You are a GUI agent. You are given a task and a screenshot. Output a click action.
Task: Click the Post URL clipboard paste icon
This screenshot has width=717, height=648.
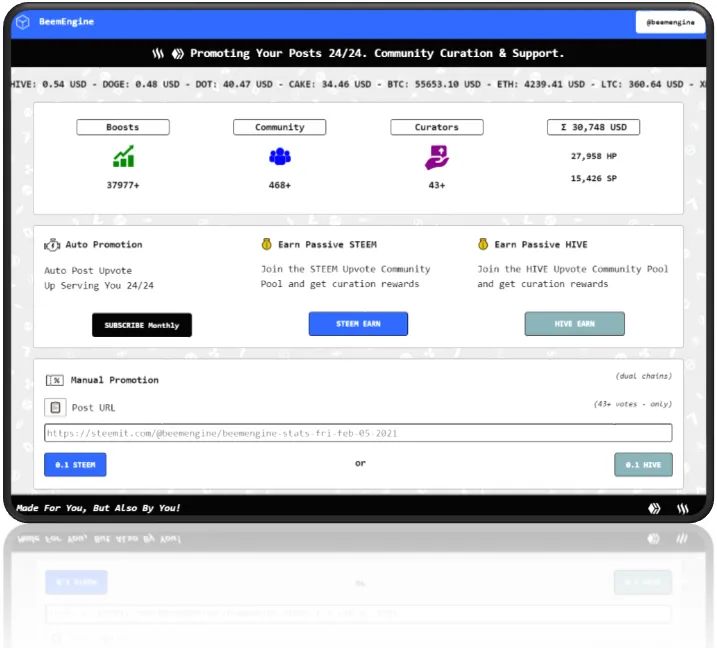point(55,407)
